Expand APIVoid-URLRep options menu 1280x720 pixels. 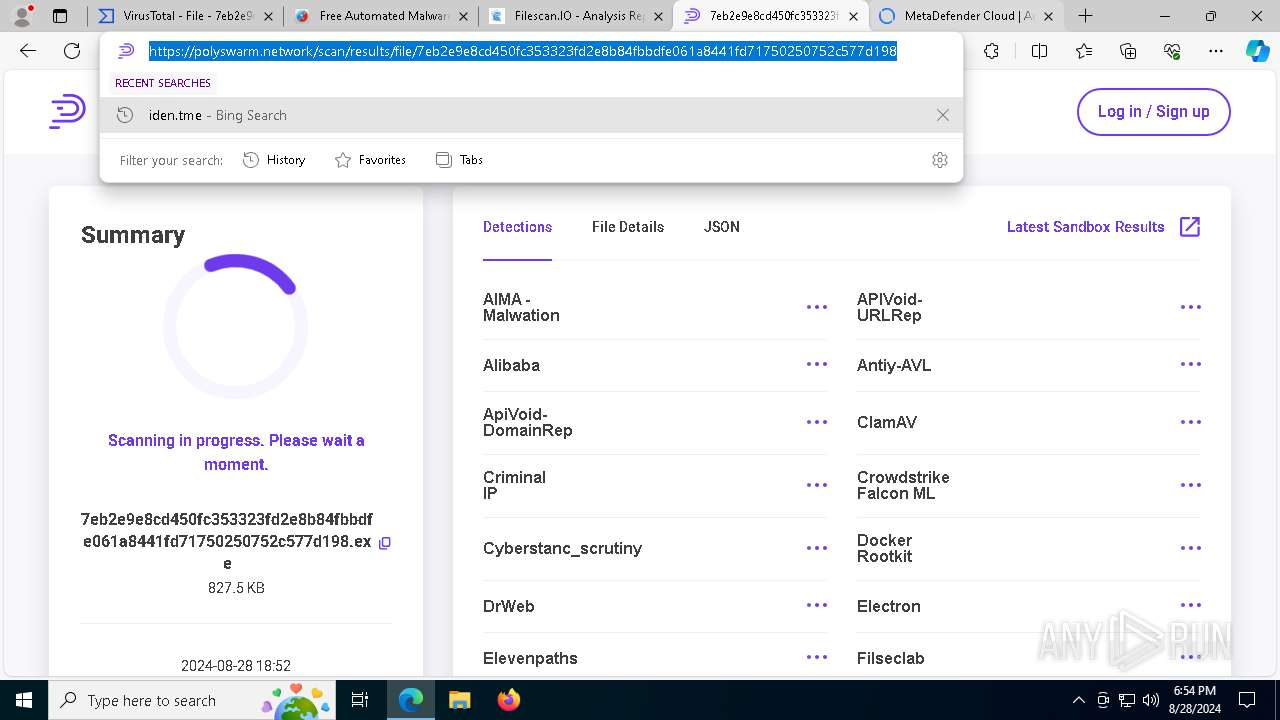pos(1191,307)
